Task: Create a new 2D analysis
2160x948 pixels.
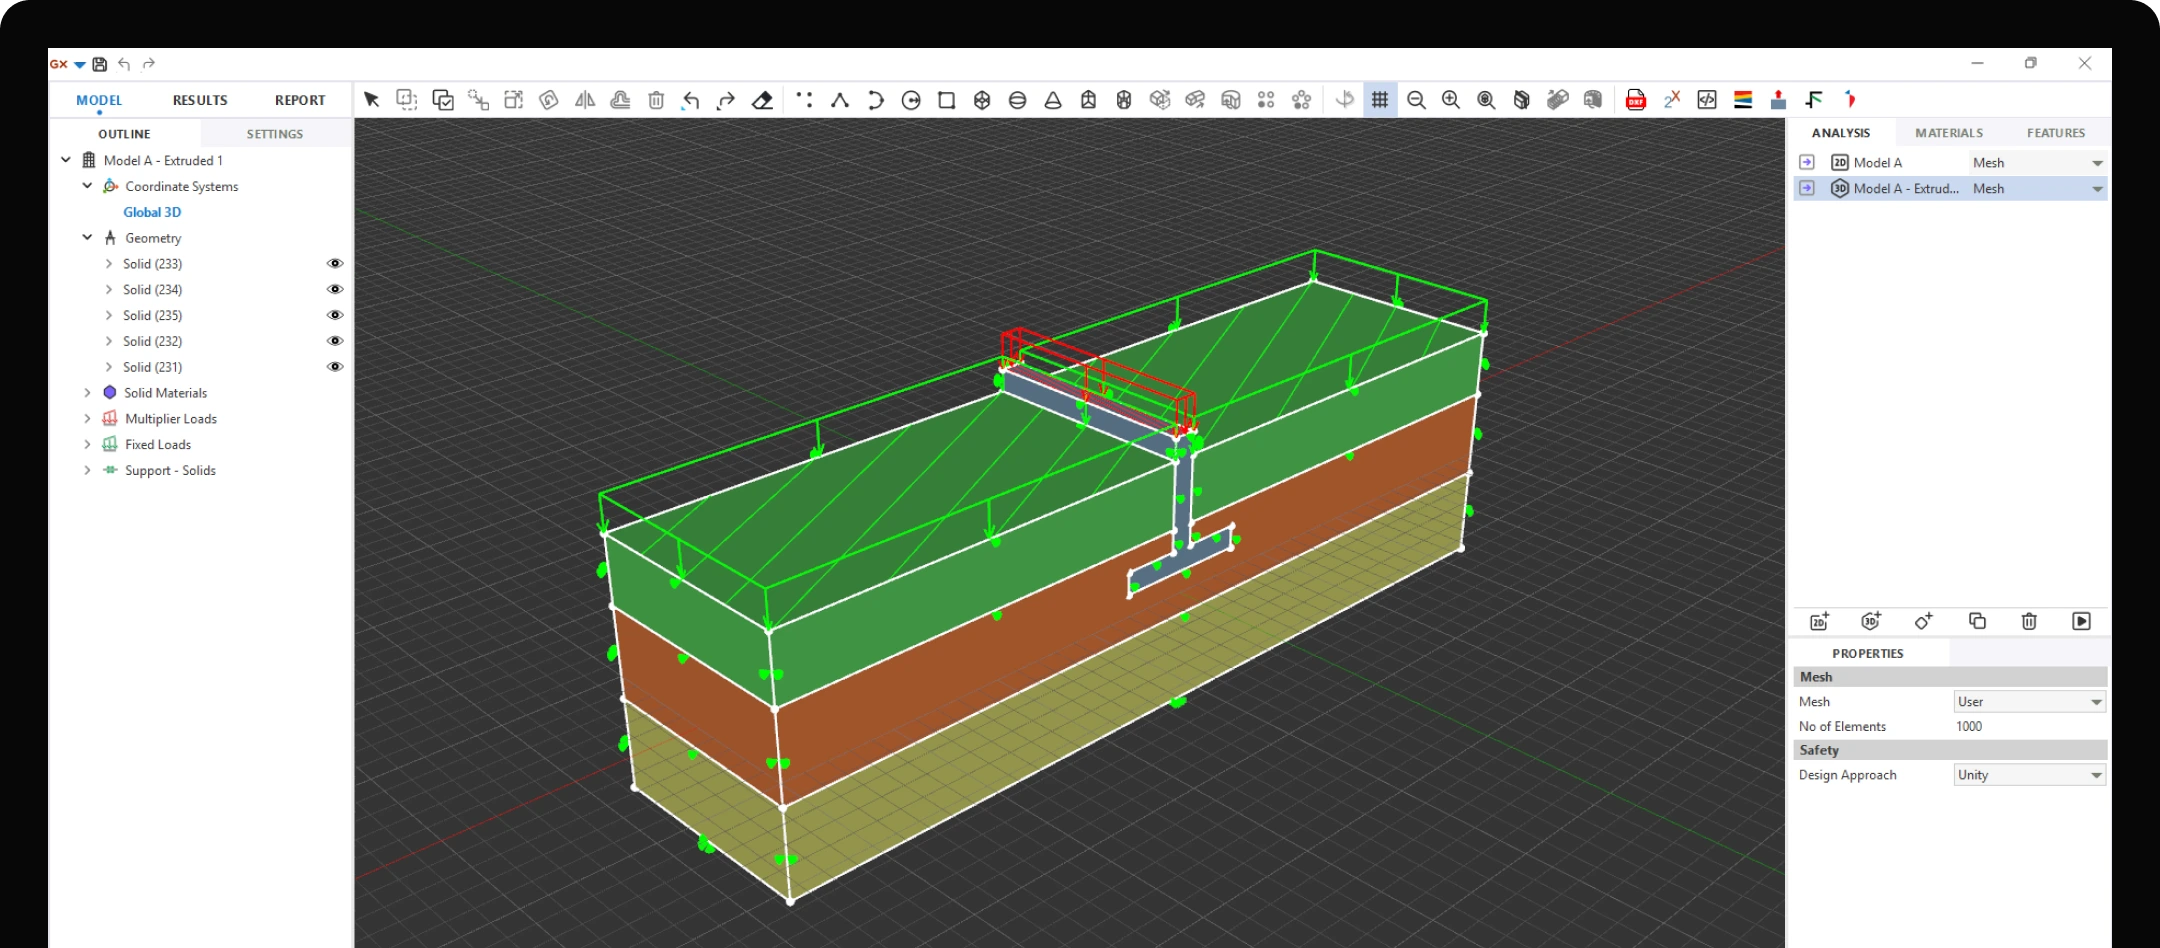Action: 1819,621
